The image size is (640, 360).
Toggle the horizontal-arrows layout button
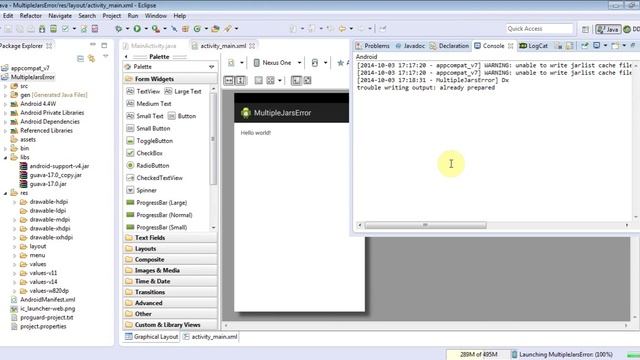coord(229,80)
